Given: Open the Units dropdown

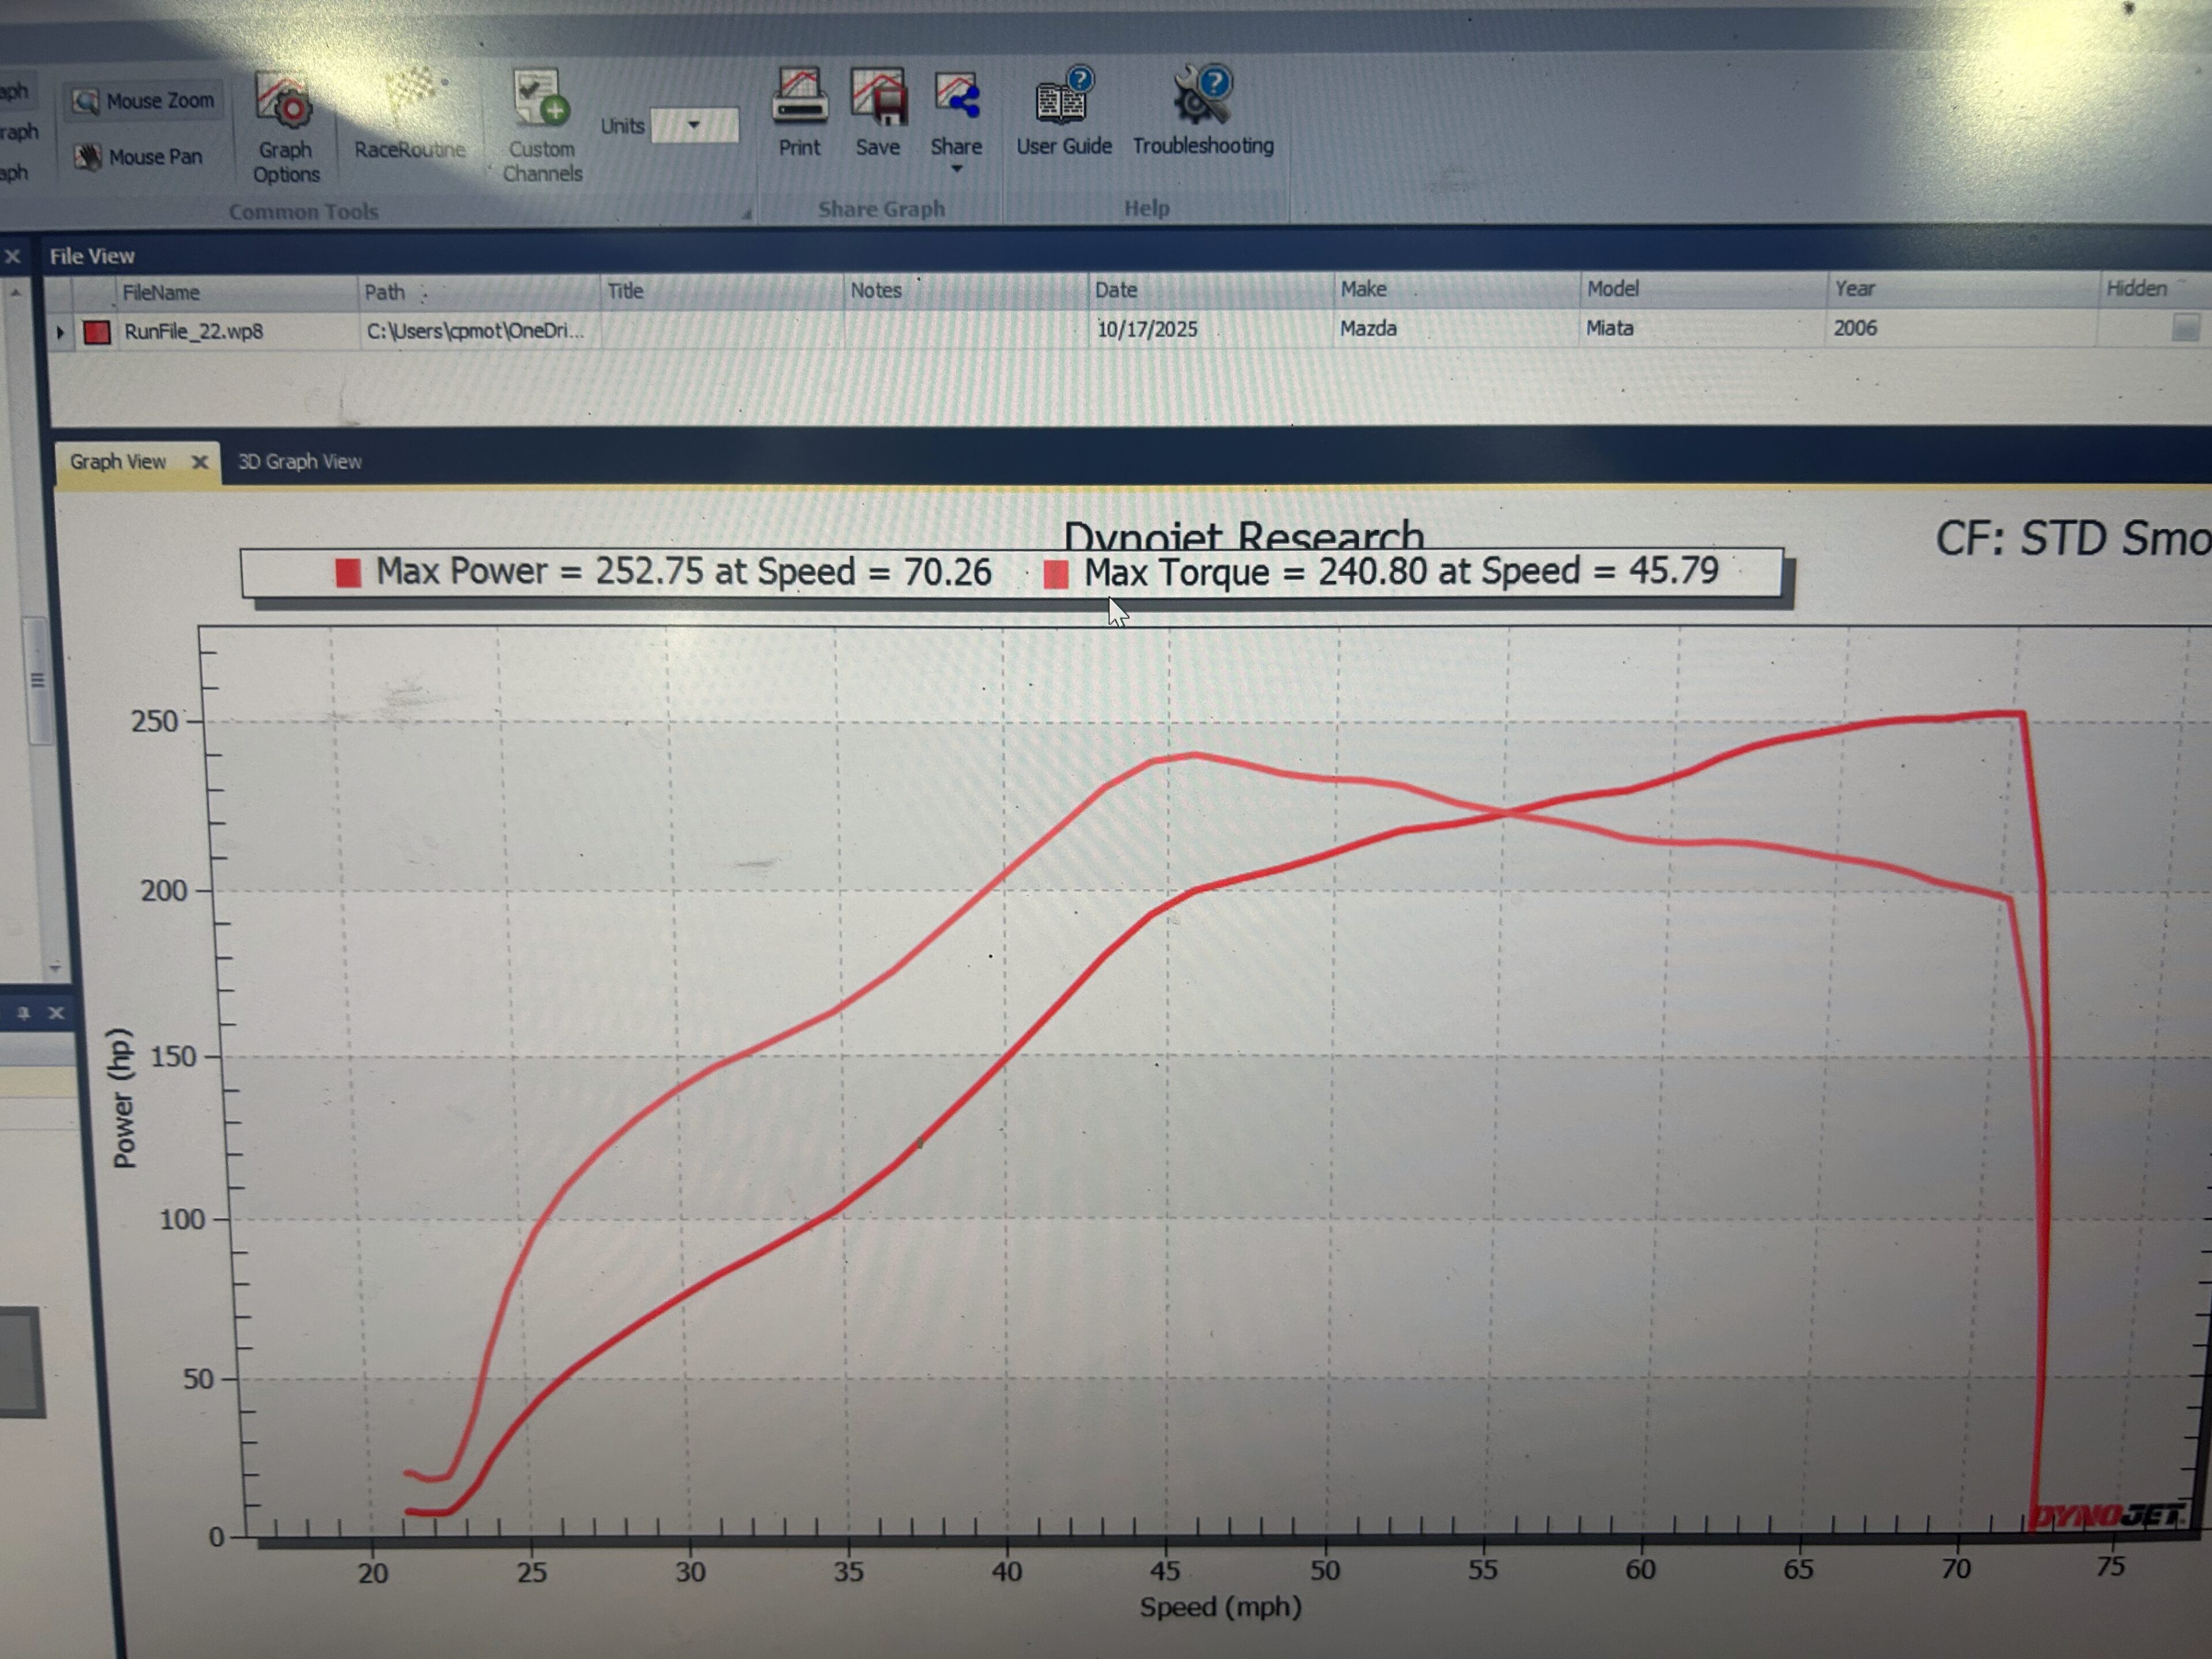Looking at the screenshot, I should pos(694,126).
